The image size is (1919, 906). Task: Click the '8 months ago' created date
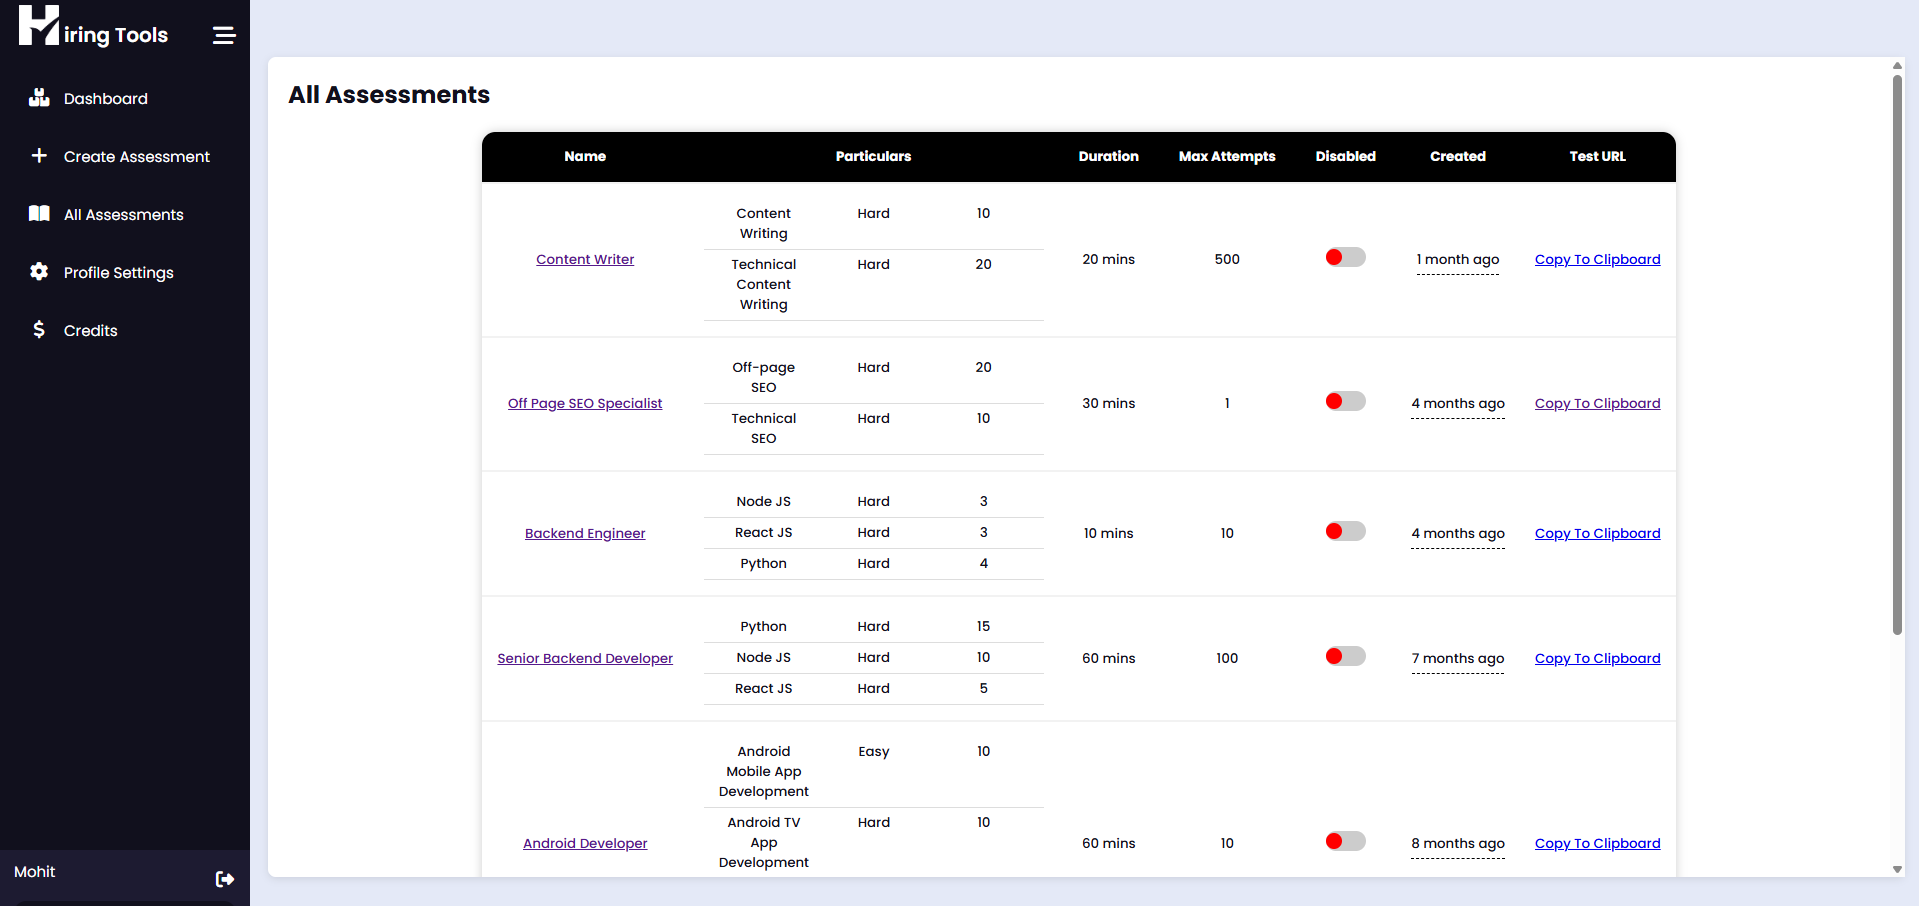(x=1458, y=844)
